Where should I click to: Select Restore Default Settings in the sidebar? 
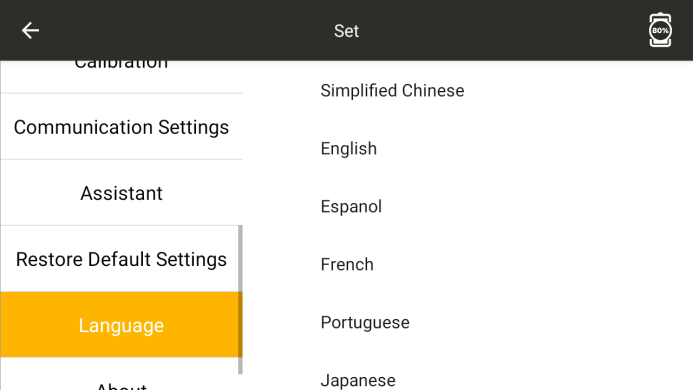point(122,259)
